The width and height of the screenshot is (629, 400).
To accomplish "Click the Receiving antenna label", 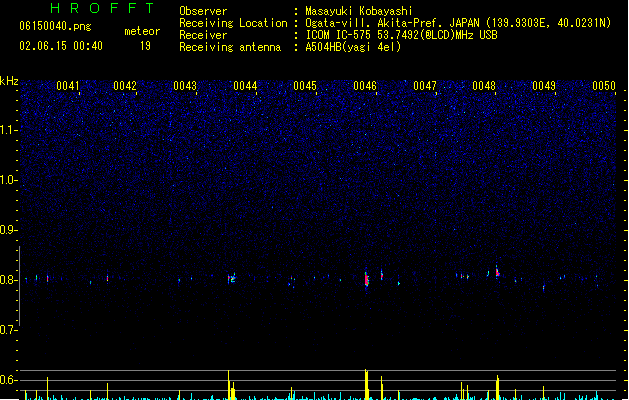I will pyautogui.click(x=230, y=47).
